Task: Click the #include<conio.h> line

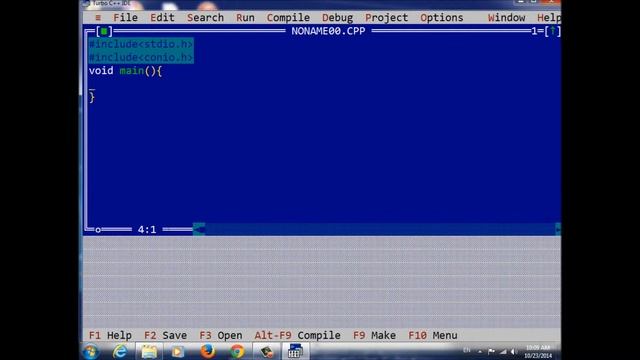Action: 141,57
